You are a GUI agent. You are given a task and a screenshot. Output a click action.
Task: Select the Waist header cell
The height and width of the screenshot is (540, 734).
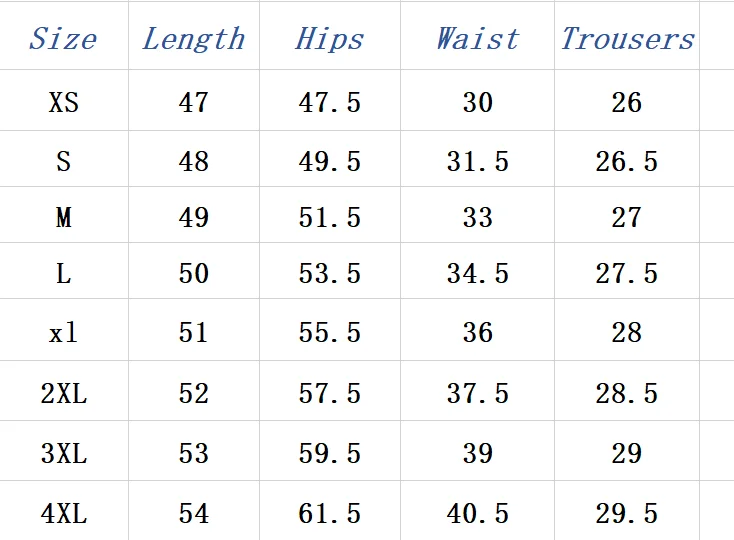click(477, 39)
